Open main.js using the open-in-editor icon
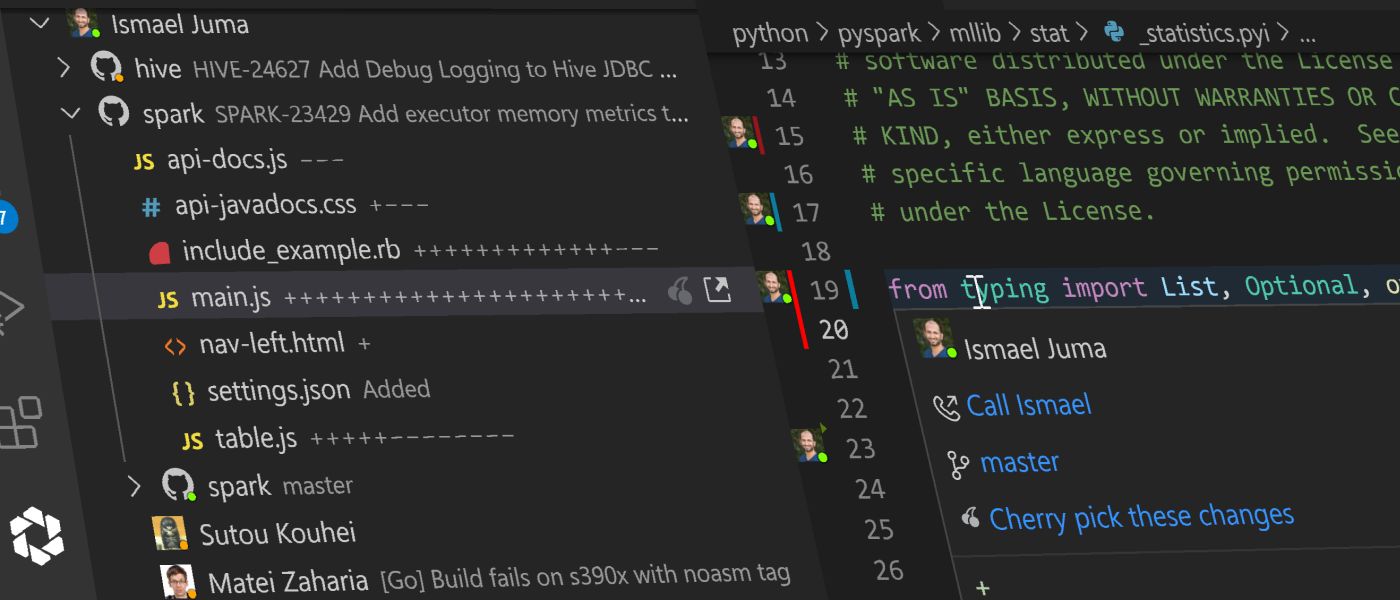Image resolution: width=1400 pixels, height=600 pixels. click(x=718, y=289)
